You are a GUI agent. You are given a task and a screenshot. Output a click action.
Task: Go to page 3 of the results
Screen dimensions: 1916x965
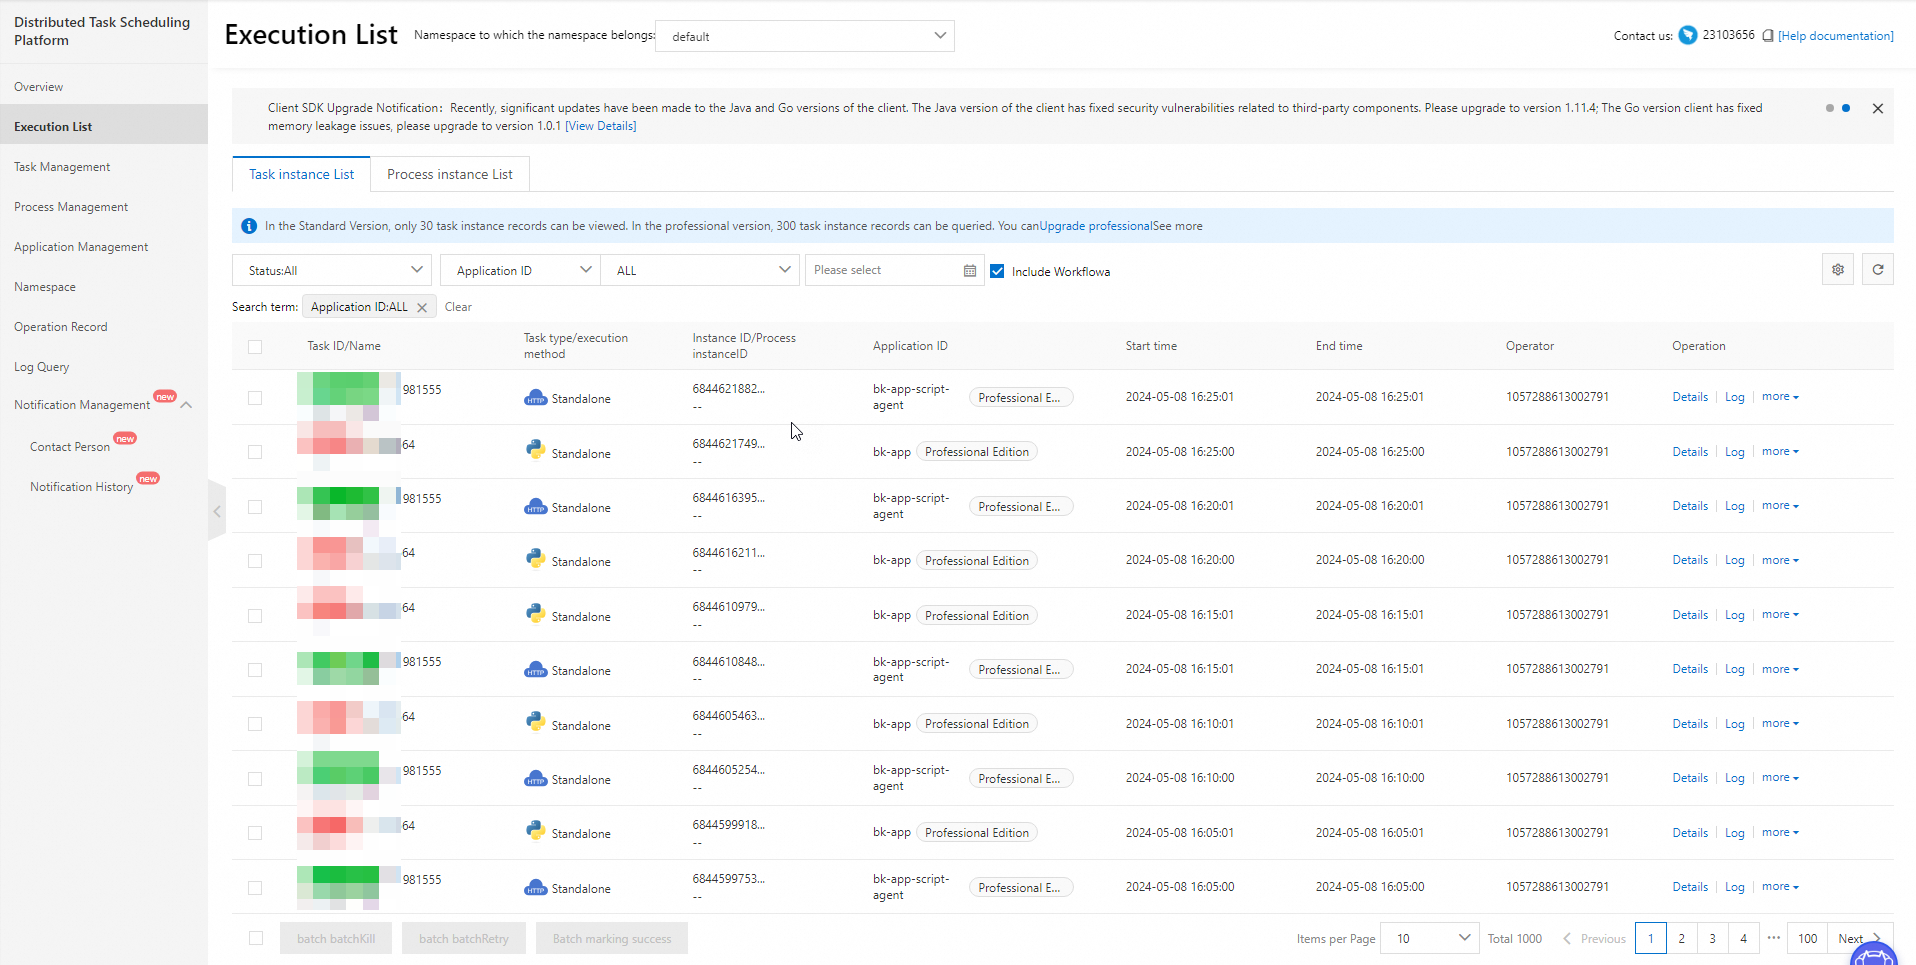1712,938
